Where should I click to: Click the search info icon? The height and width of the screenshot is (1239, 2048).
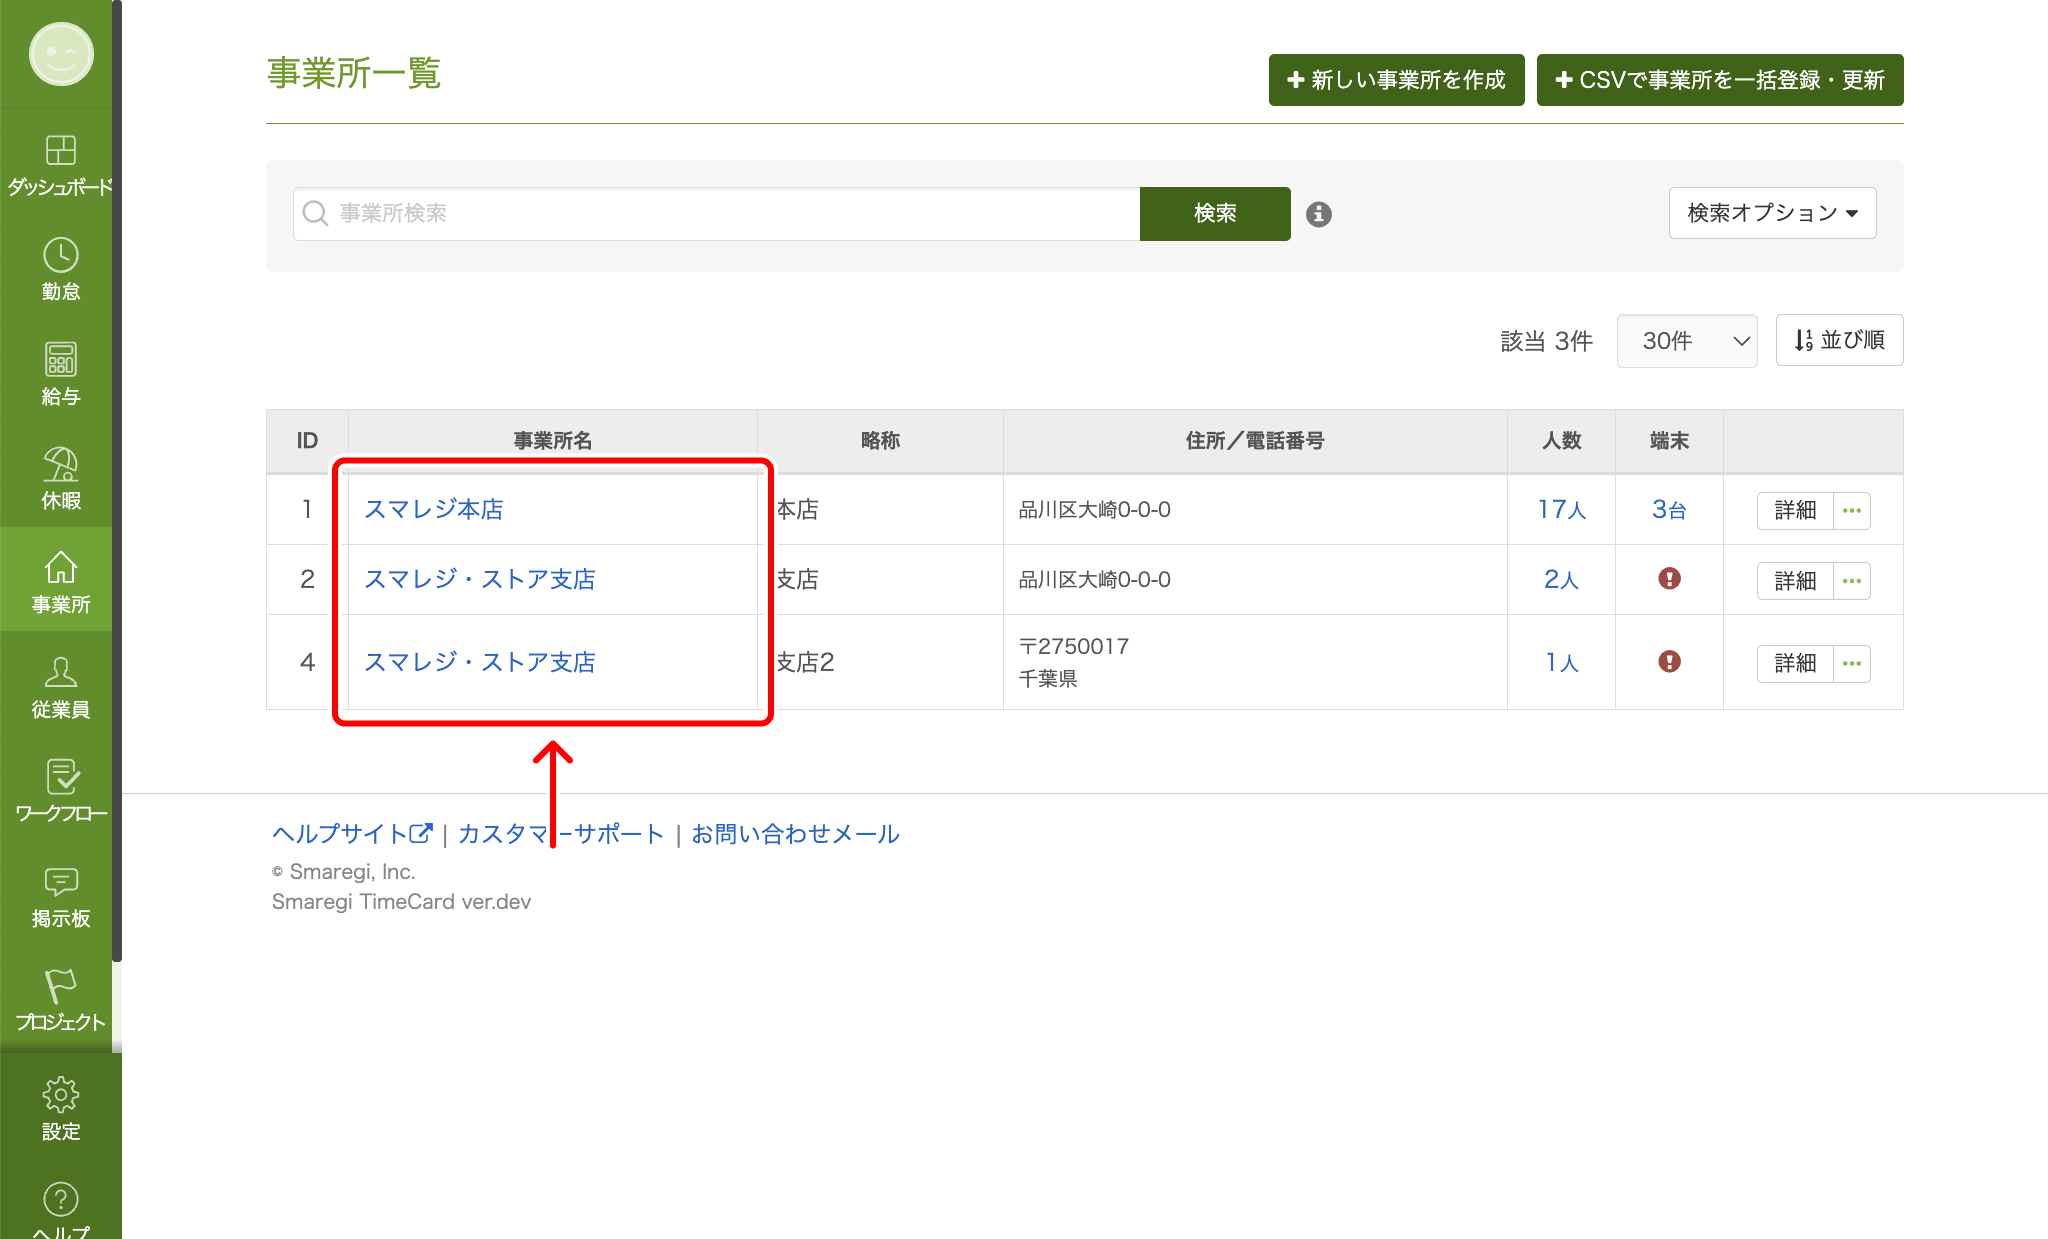click(1319, 214)
